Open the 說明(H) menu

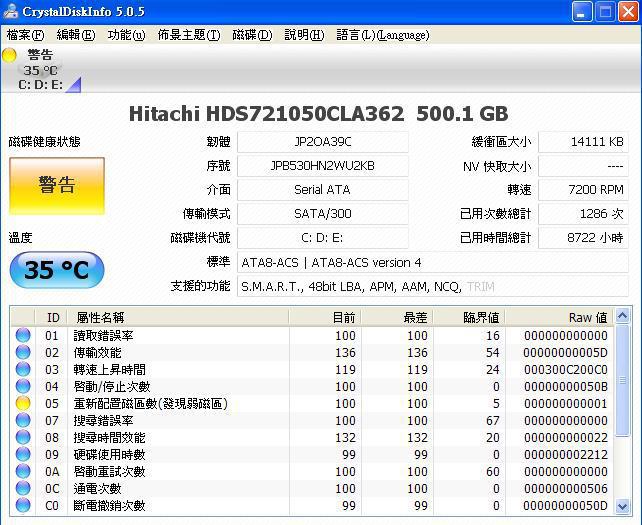click(x=304, y=35)
